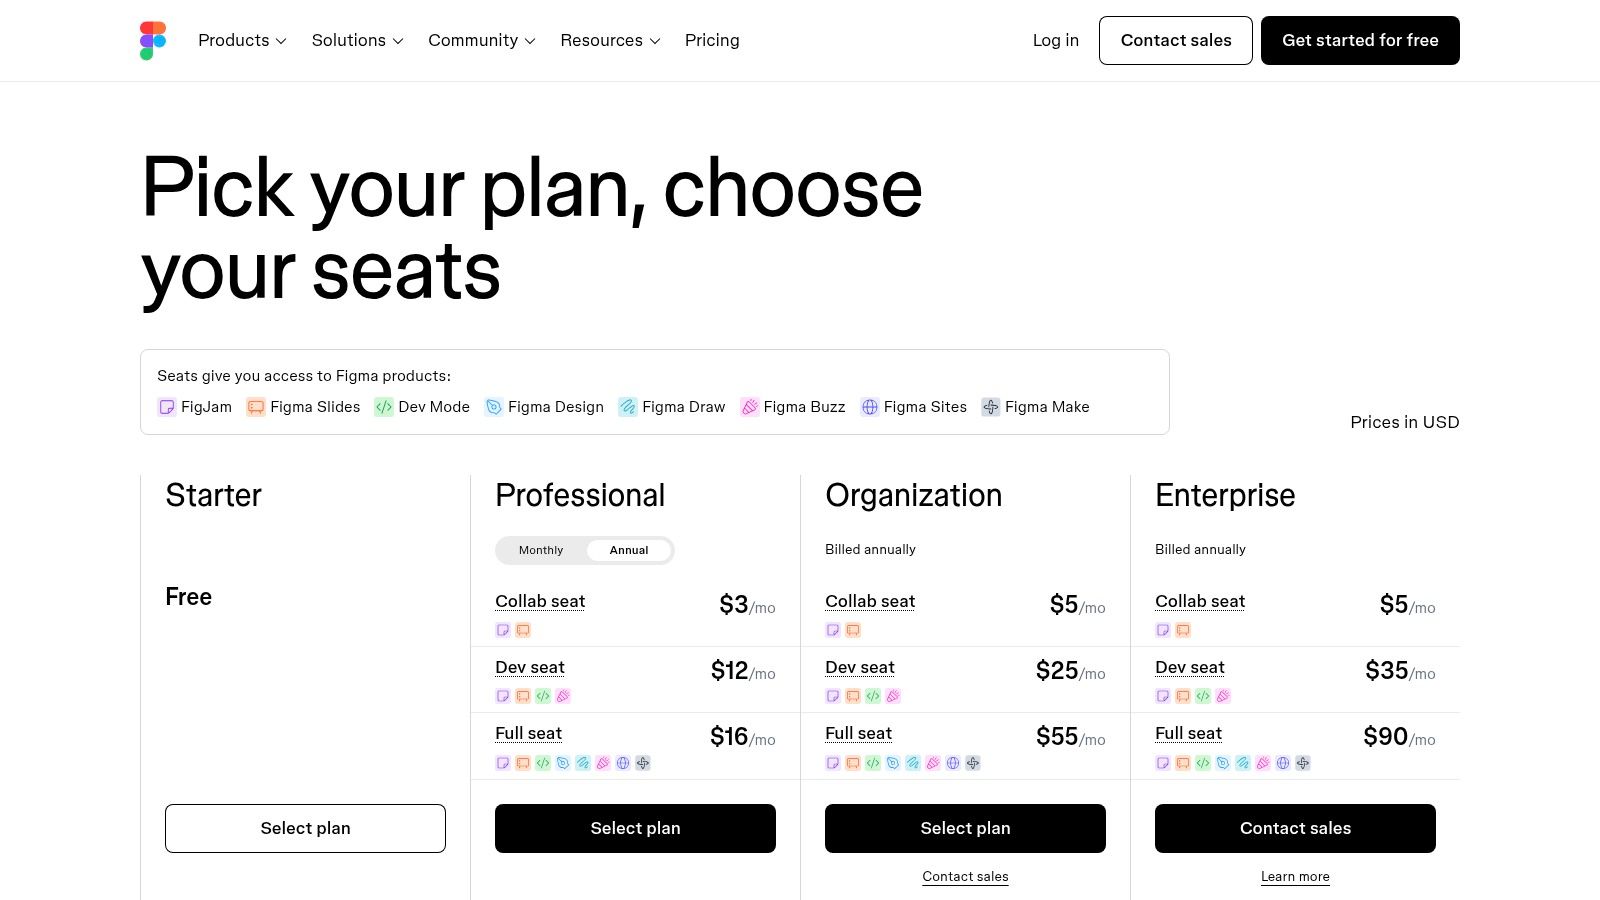1600x900 pixels.
Task: Open Learn more under Enterprise
Action: tap(1295, 876)
